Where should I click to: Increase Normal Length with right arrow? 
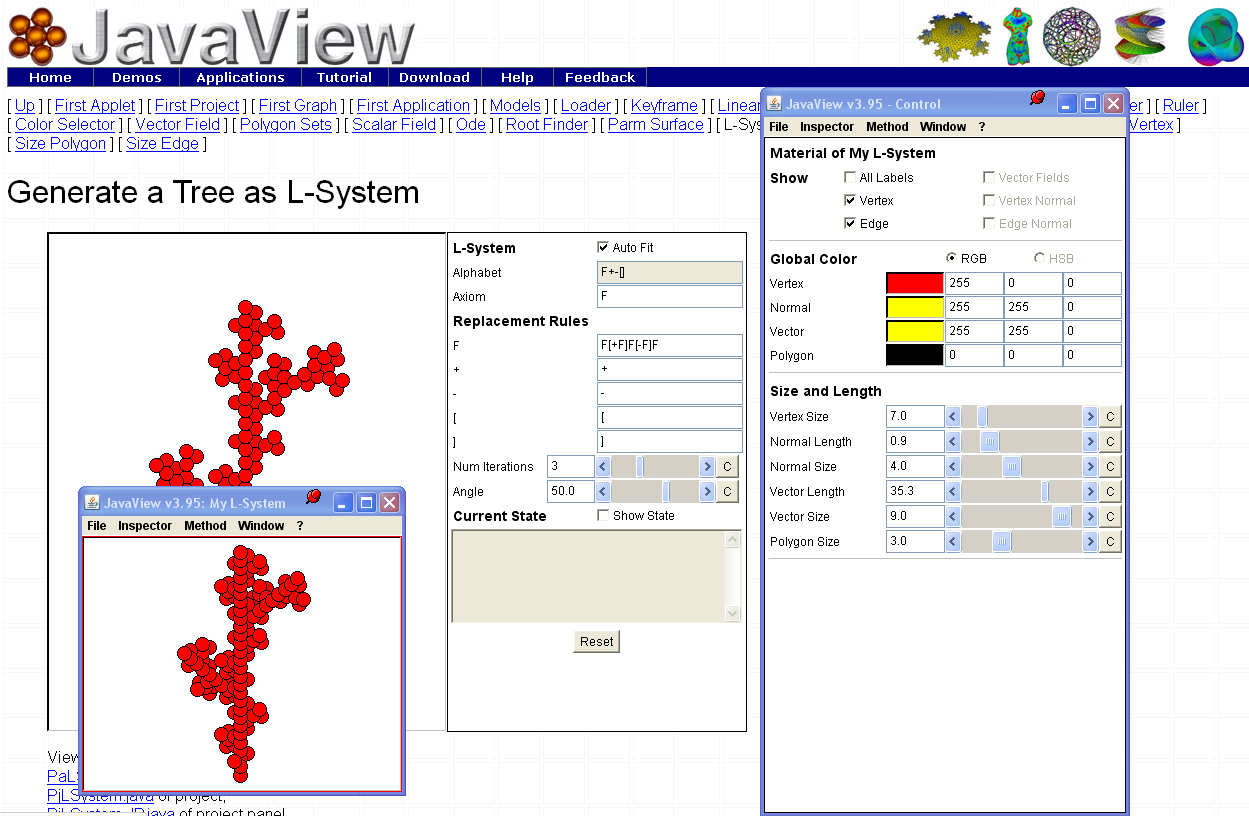[x=1090, y=442]
